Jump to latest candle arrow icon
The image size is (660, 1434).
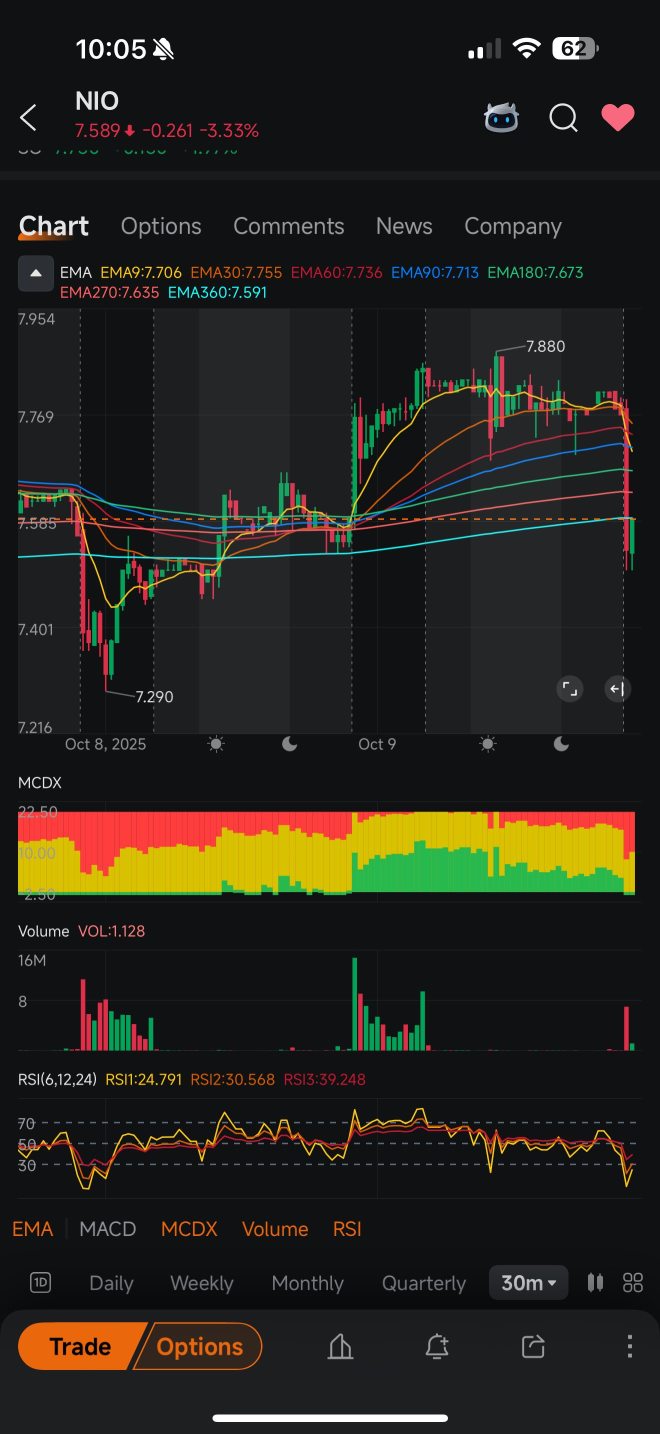click(617, 688)
